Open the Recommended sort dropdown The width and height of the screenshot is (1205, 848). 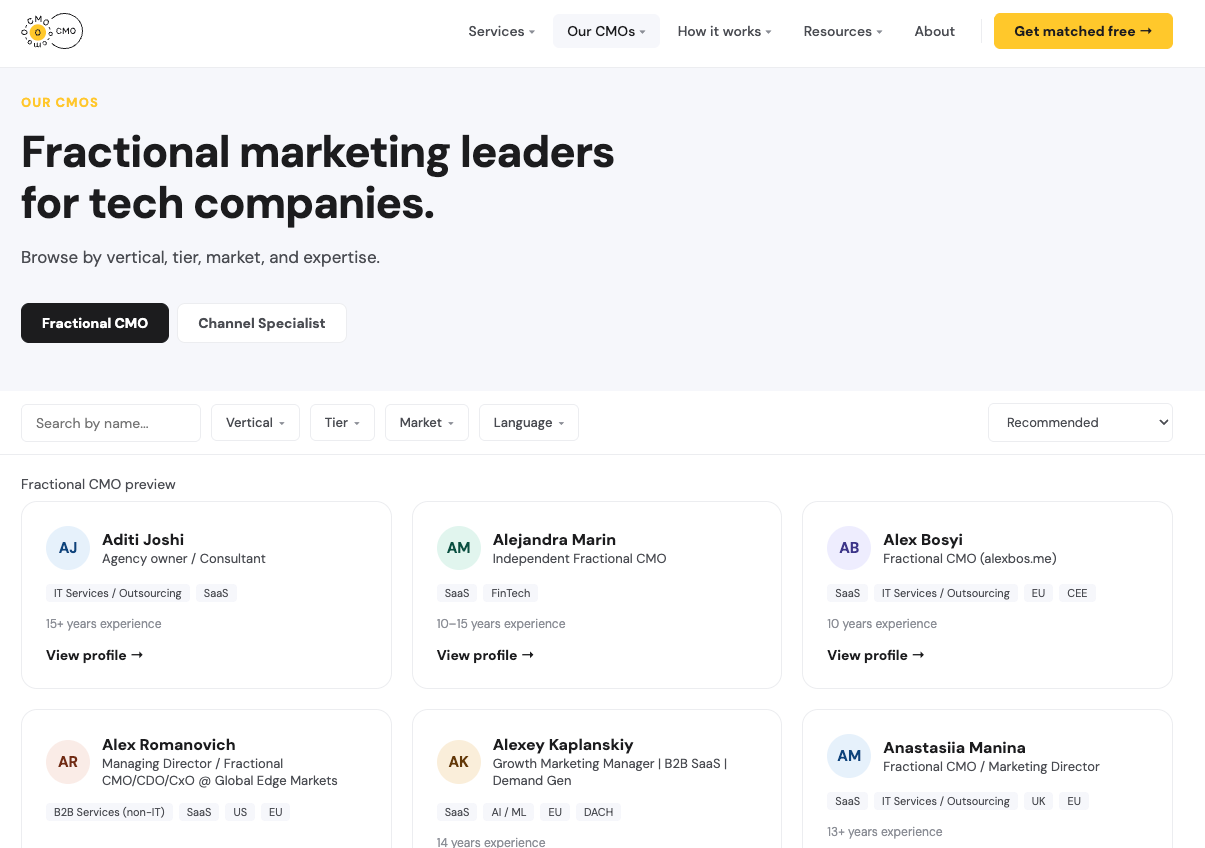(x=1080, y=422)
